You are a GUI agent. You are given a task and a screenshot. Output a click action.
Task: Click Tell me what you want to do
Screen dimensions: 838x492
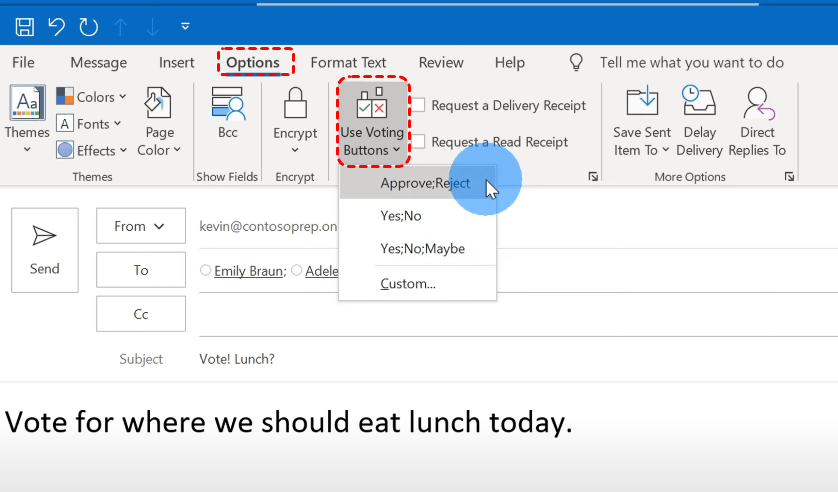point(692,63)
